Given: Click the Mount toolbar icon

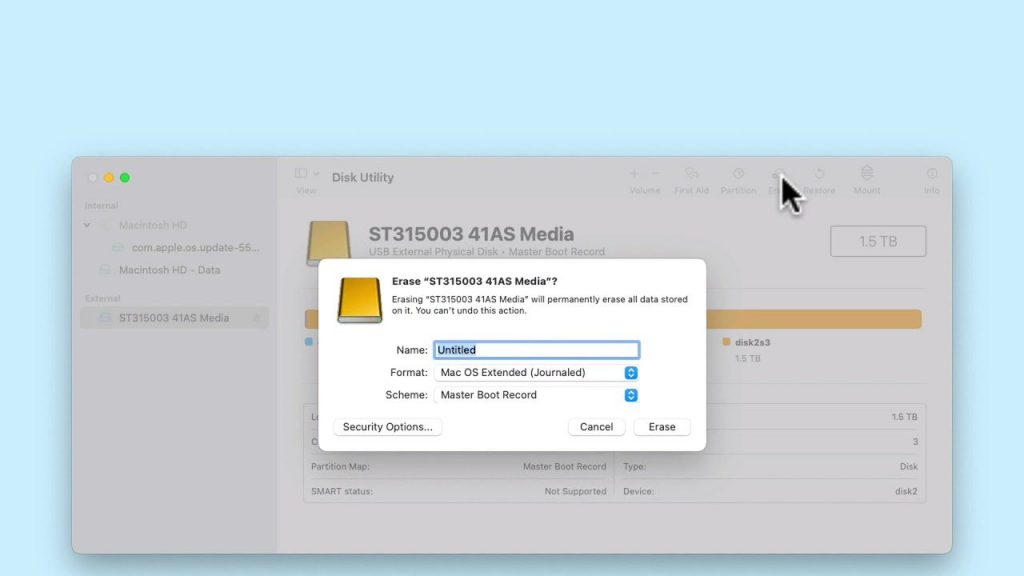Looking at the screenshot, I should point(867,172).
